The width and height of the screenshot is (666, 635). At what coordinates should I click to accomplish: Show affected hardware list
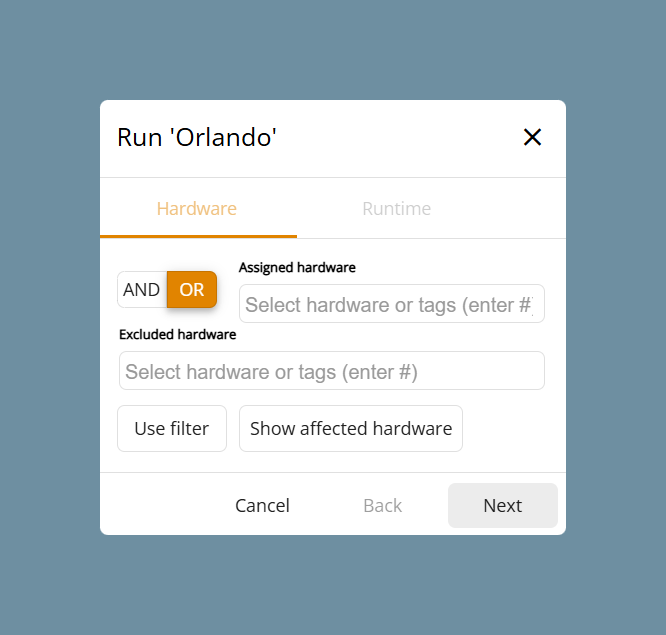pyautogui.click(x=351, y=429)
